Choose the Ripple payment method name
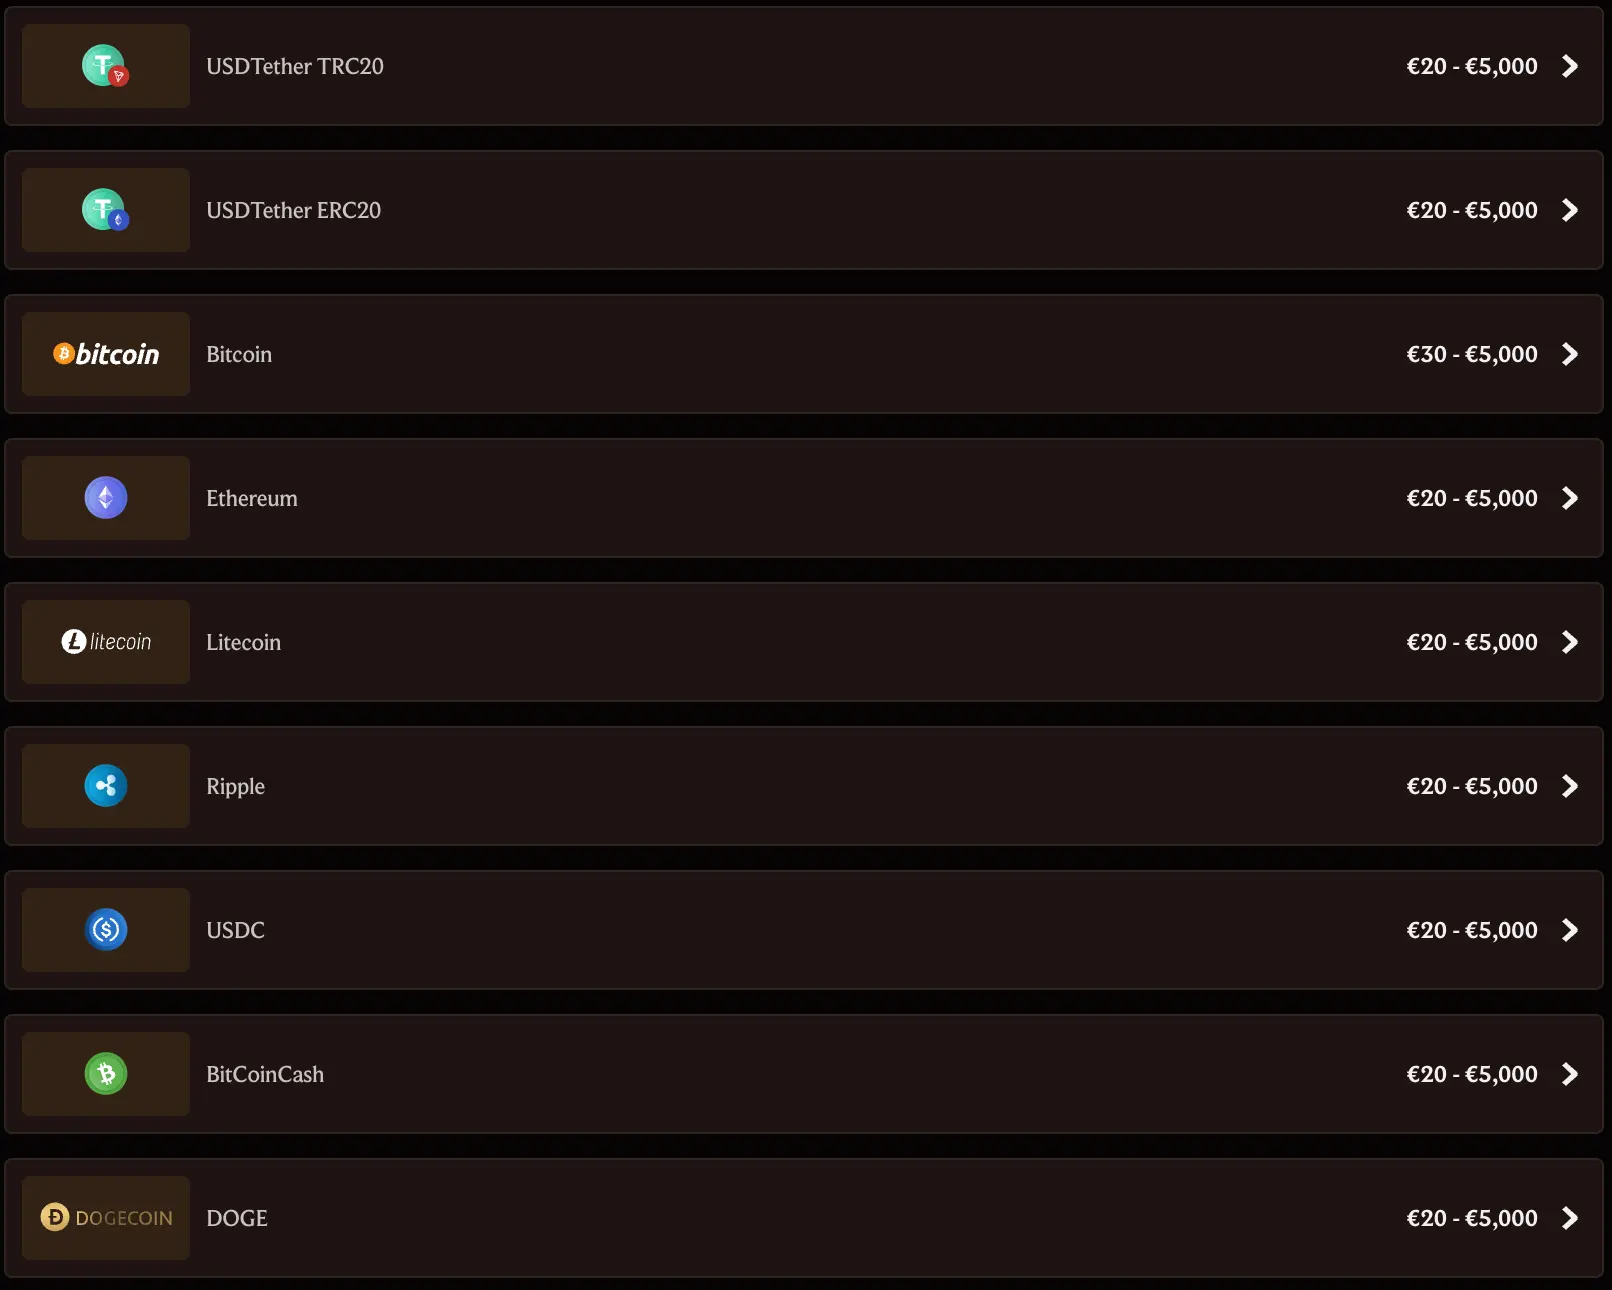The width and height of the screenshot is (1612, 1290). click(x=236, y=786)
